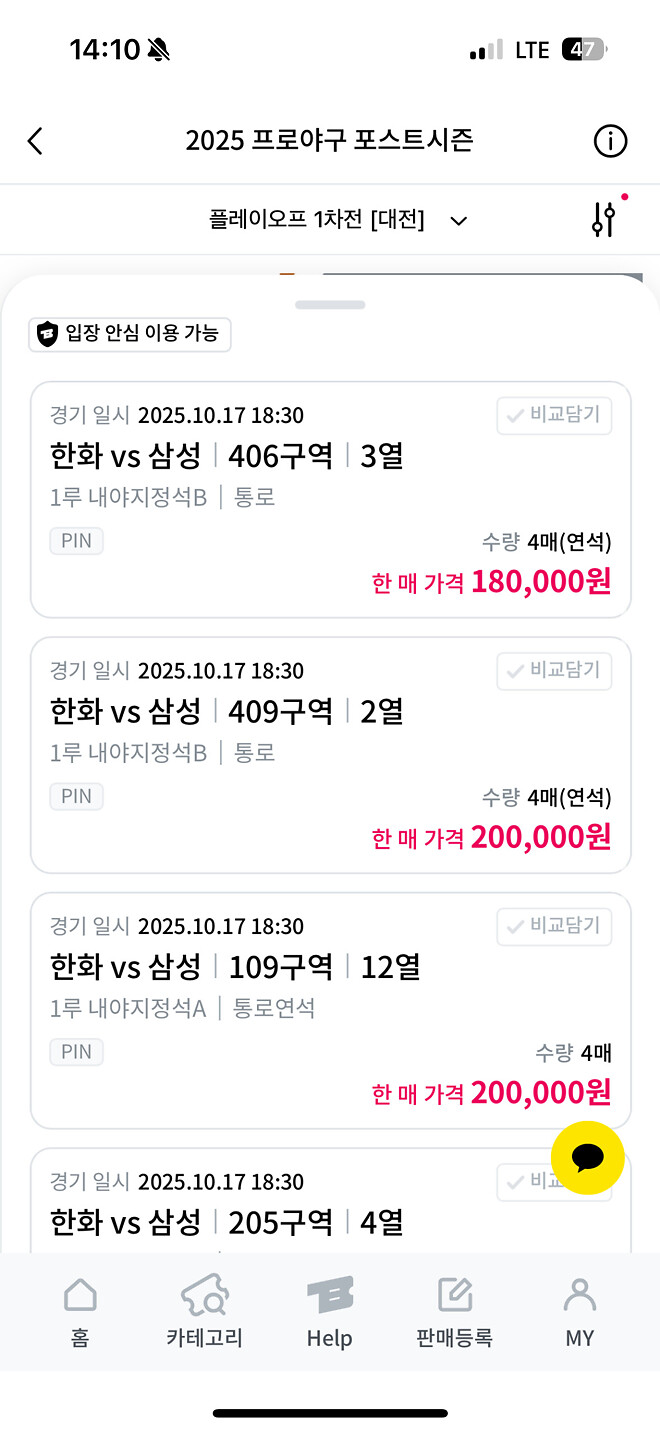Go to 홈 in the bottom navigation

coord(80,1311)
